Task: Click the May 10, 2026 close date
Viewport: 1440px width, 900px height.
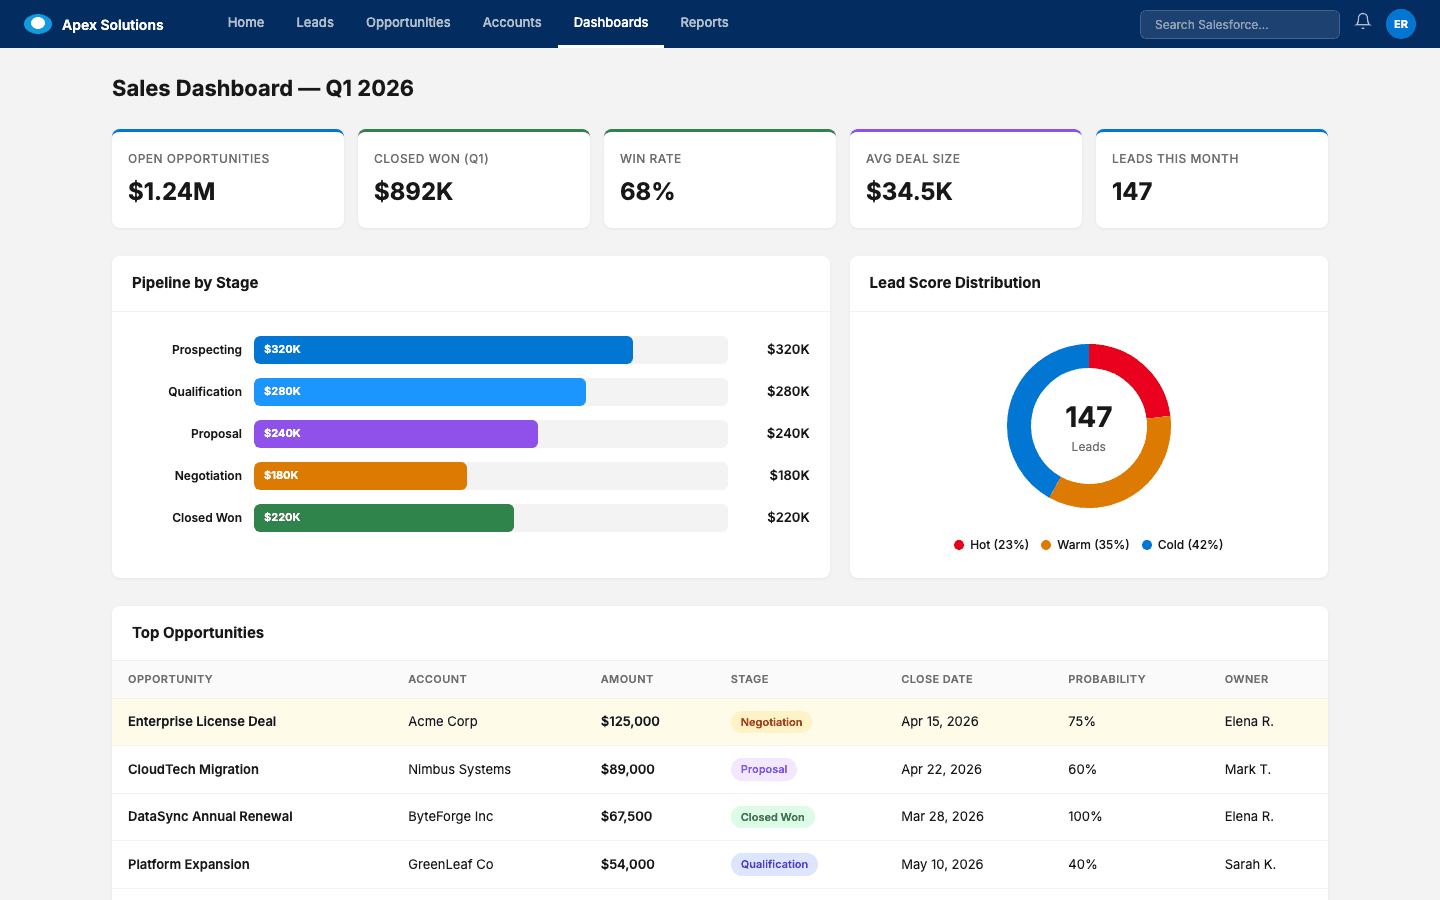Action: 942,865
